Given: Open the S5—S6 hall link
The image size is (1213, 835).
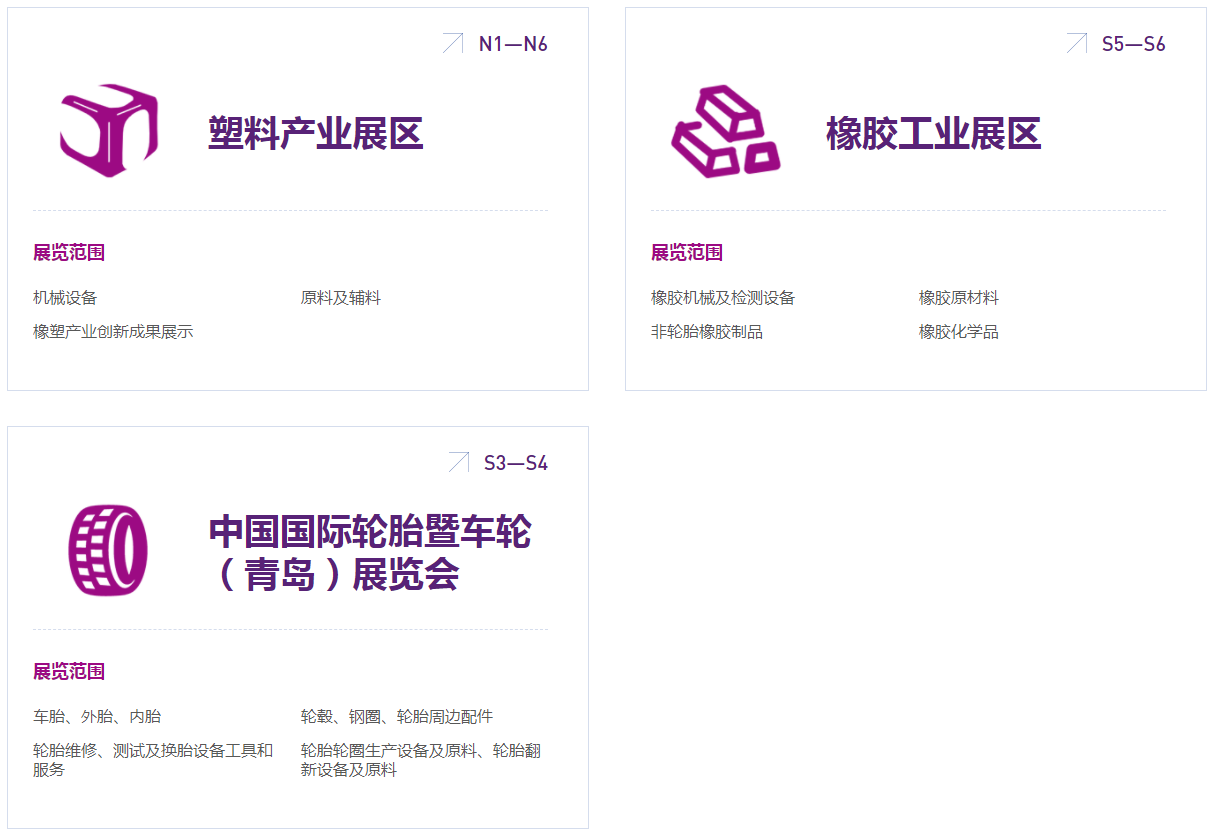Looking at the screenshot, I should pos(1133,44).
